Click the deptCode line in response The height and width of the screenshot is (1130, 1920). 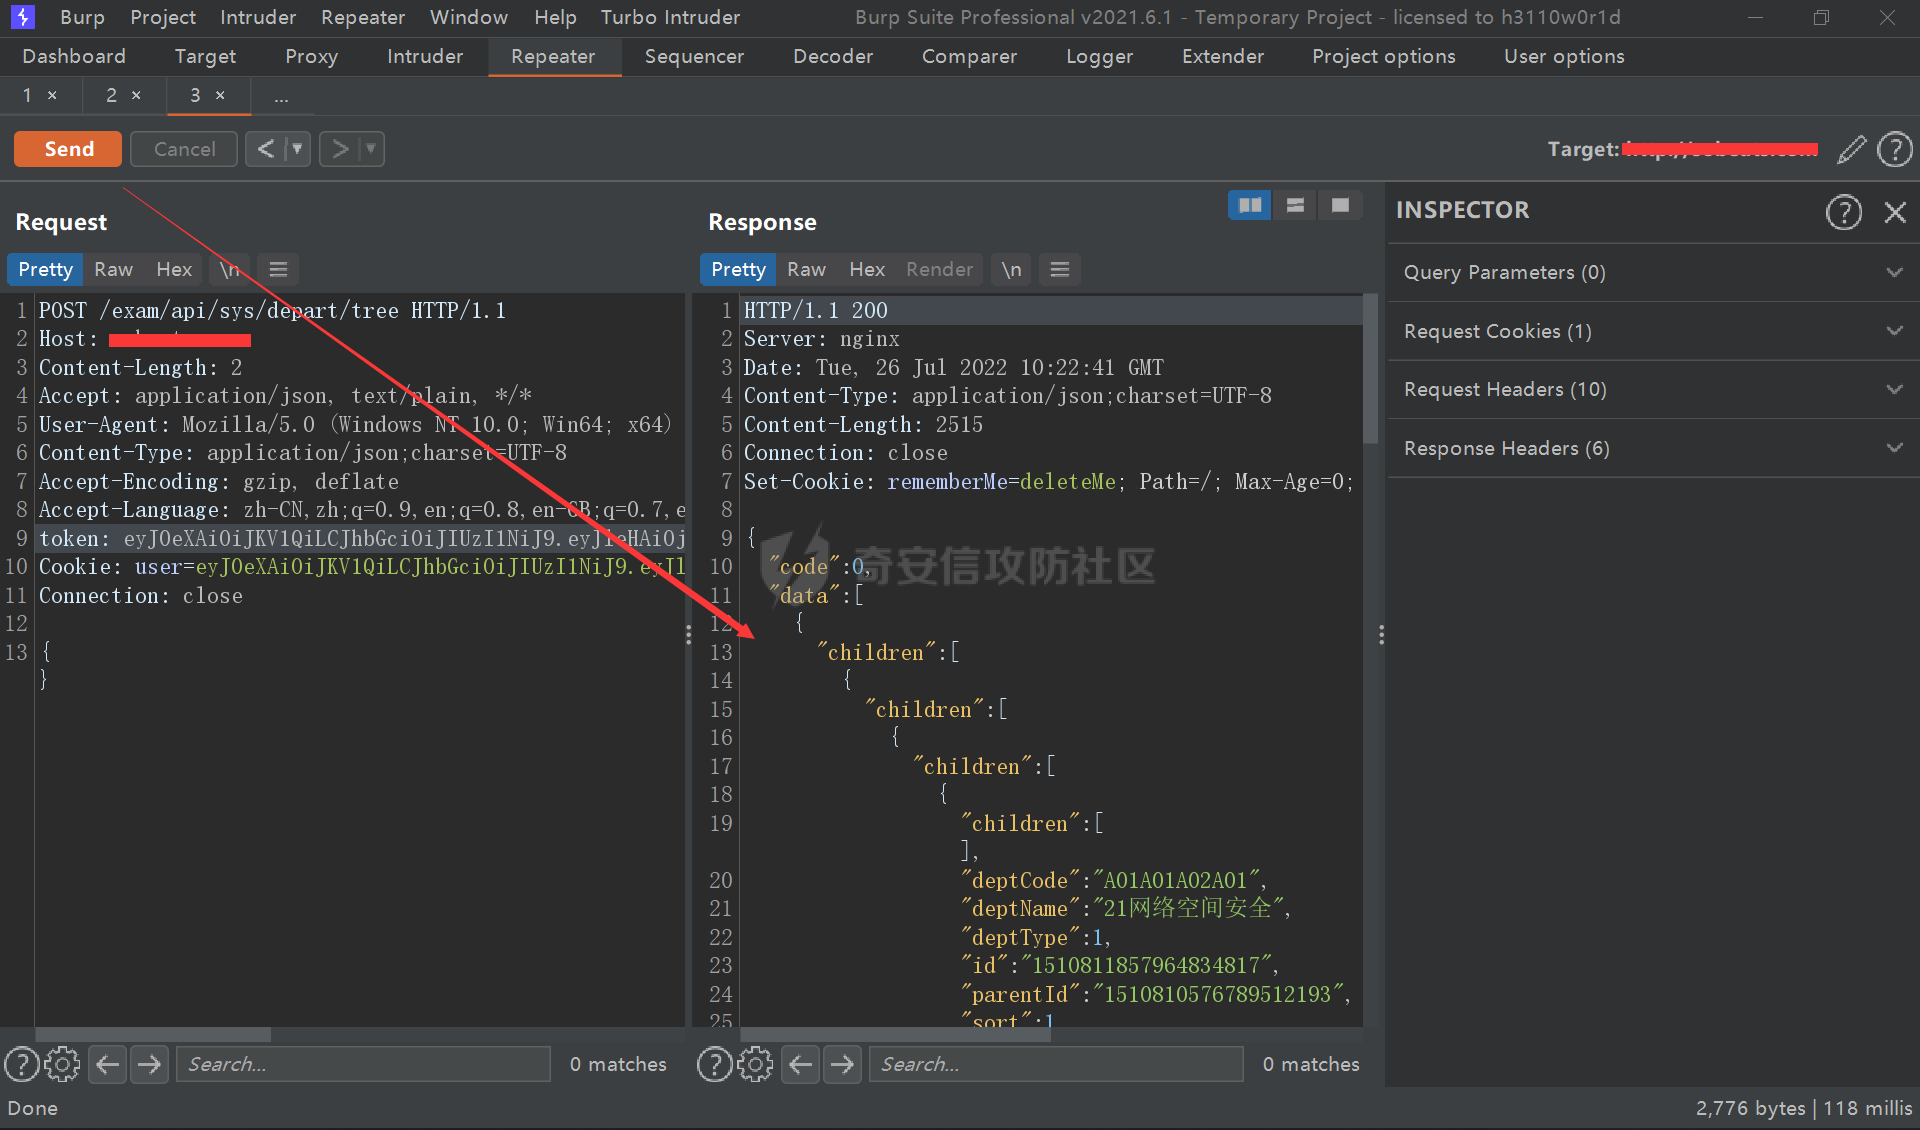click(1114, 880)
